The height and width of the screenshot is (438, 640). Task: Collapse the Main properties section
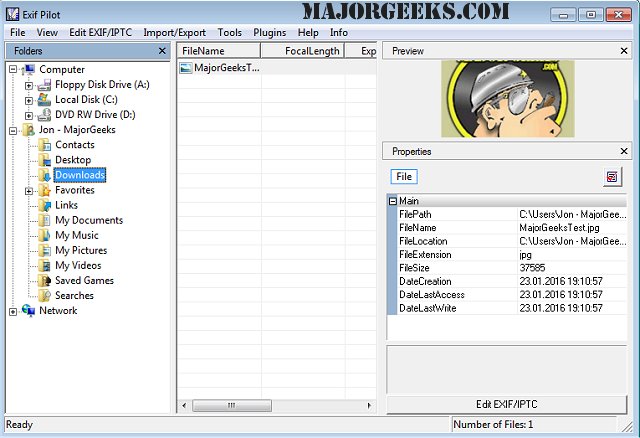coord(393,201)
